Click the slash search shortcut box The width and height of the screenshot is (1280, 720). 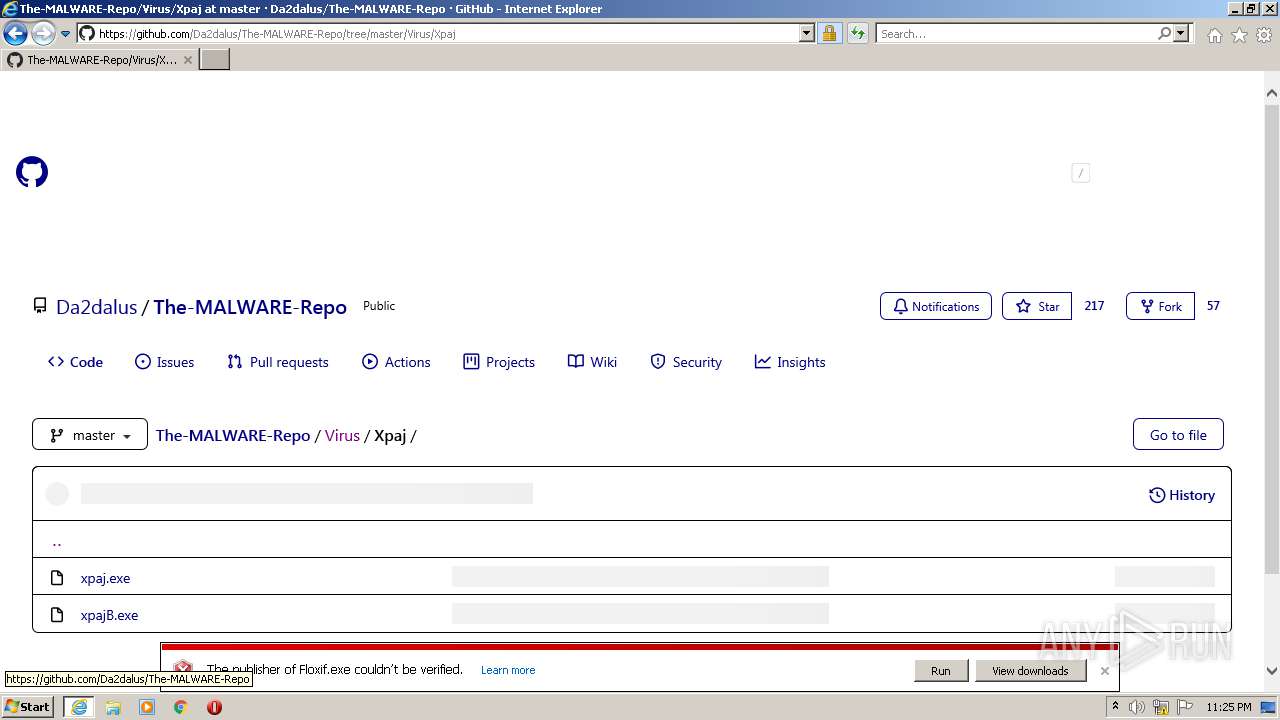1080,173
